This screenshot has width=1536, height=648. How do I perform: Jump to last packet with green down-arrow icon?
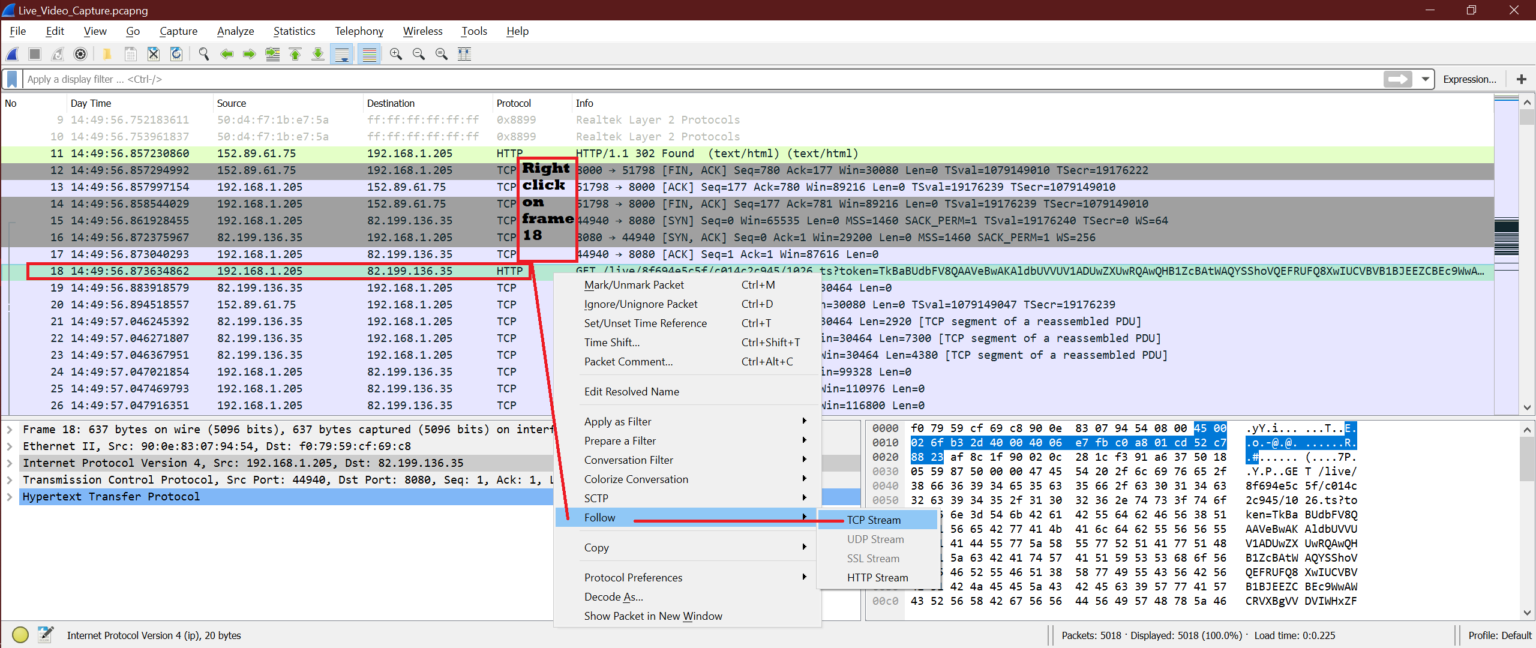[x=317, y=54]
